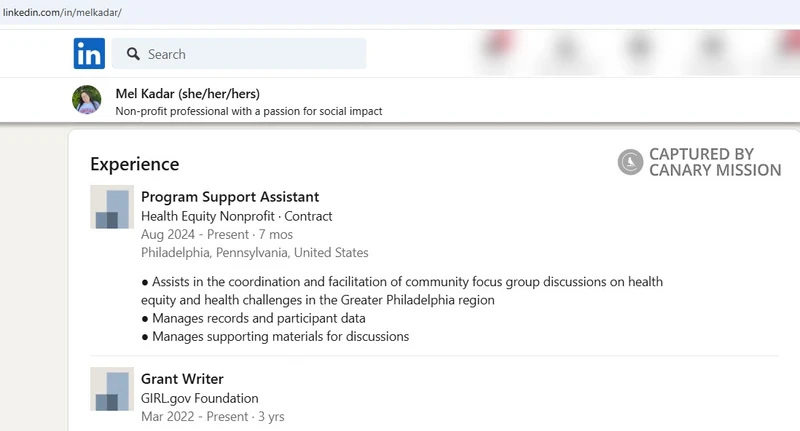The width and height of the screenshot is (800, 431).
Task: Open Mel Kadar's profile photo
Action: pyautogui.click(x=87, y=99)
